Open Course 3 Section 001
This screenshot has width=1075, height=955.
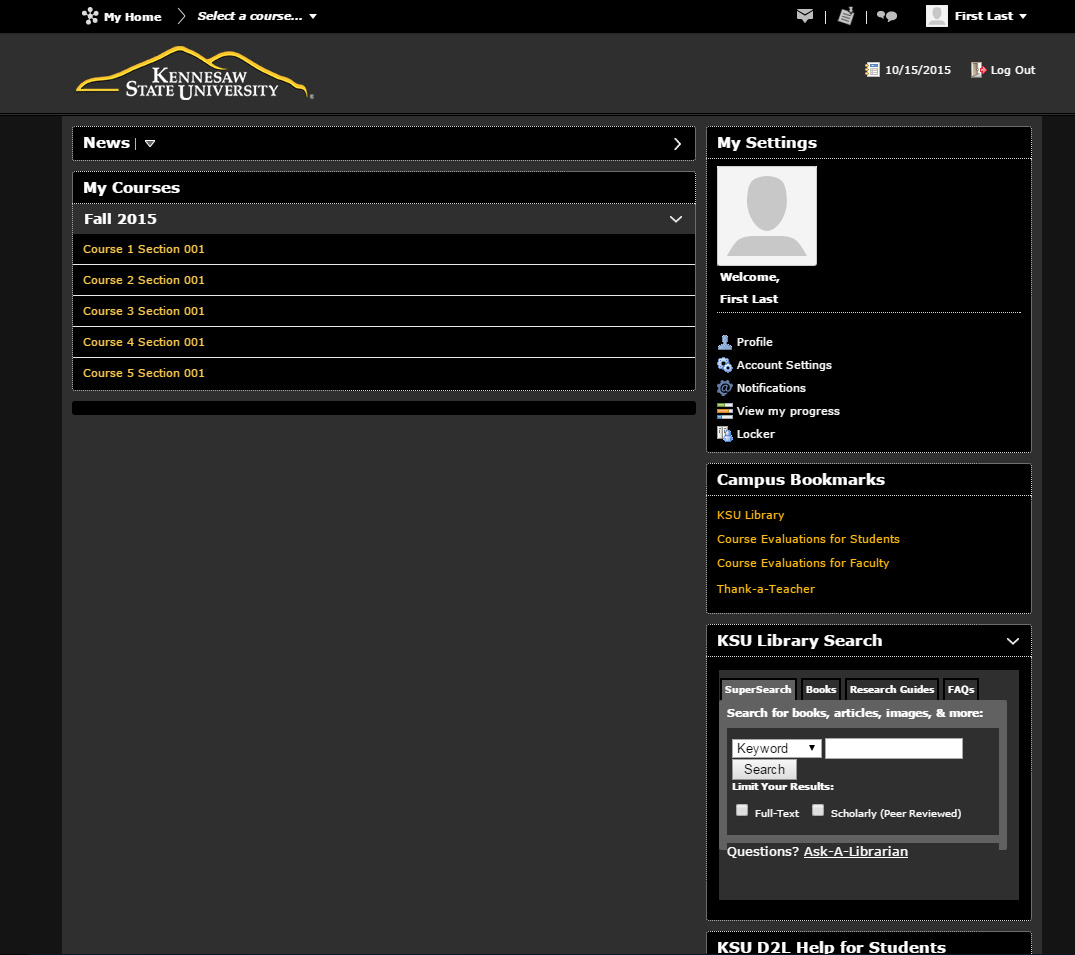[143, 310]
